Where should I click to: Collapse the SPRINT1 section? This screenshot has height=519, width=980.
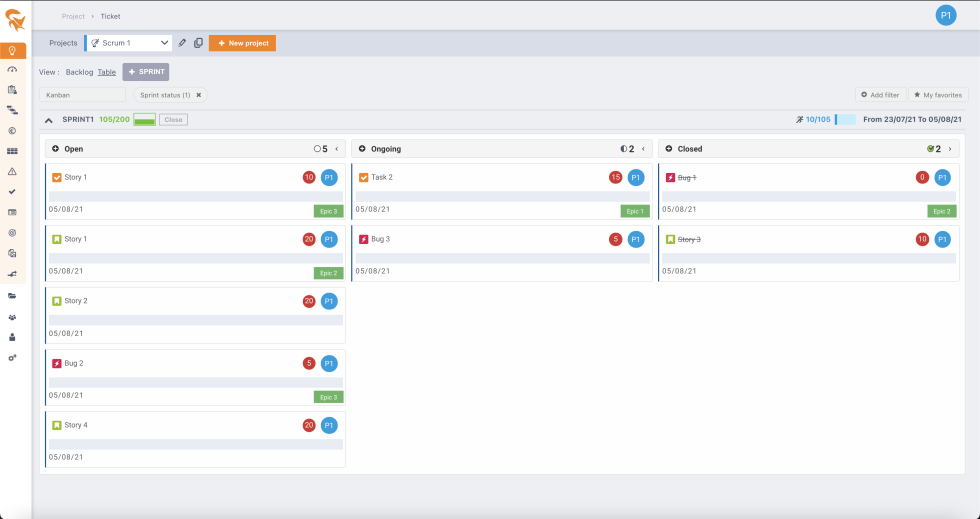(49, 119)
